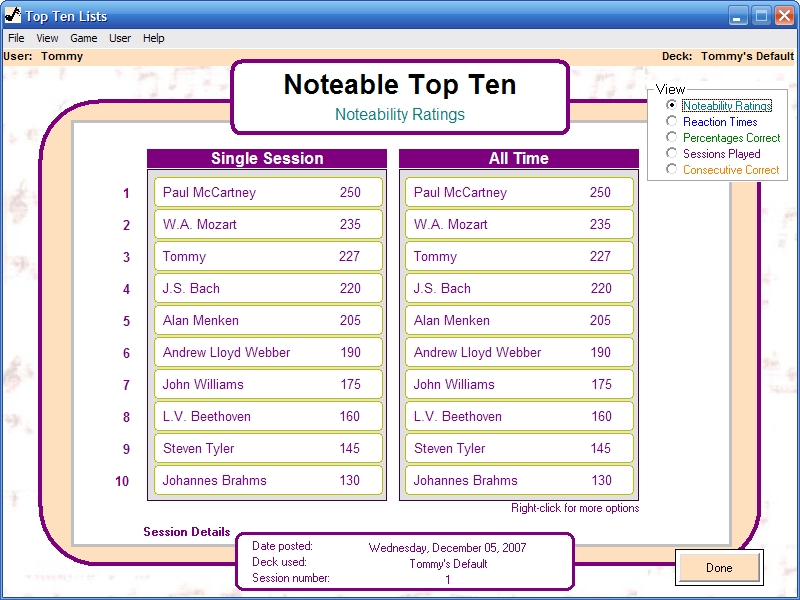
Task: Select Andrew Lloyd Webber in All Time list
Action: 519,352
